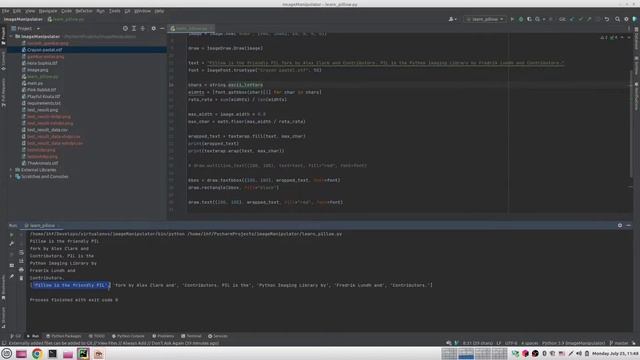Click the Git push arrow icon in toolbar
The image size is (640, 360).
[589, 19]
